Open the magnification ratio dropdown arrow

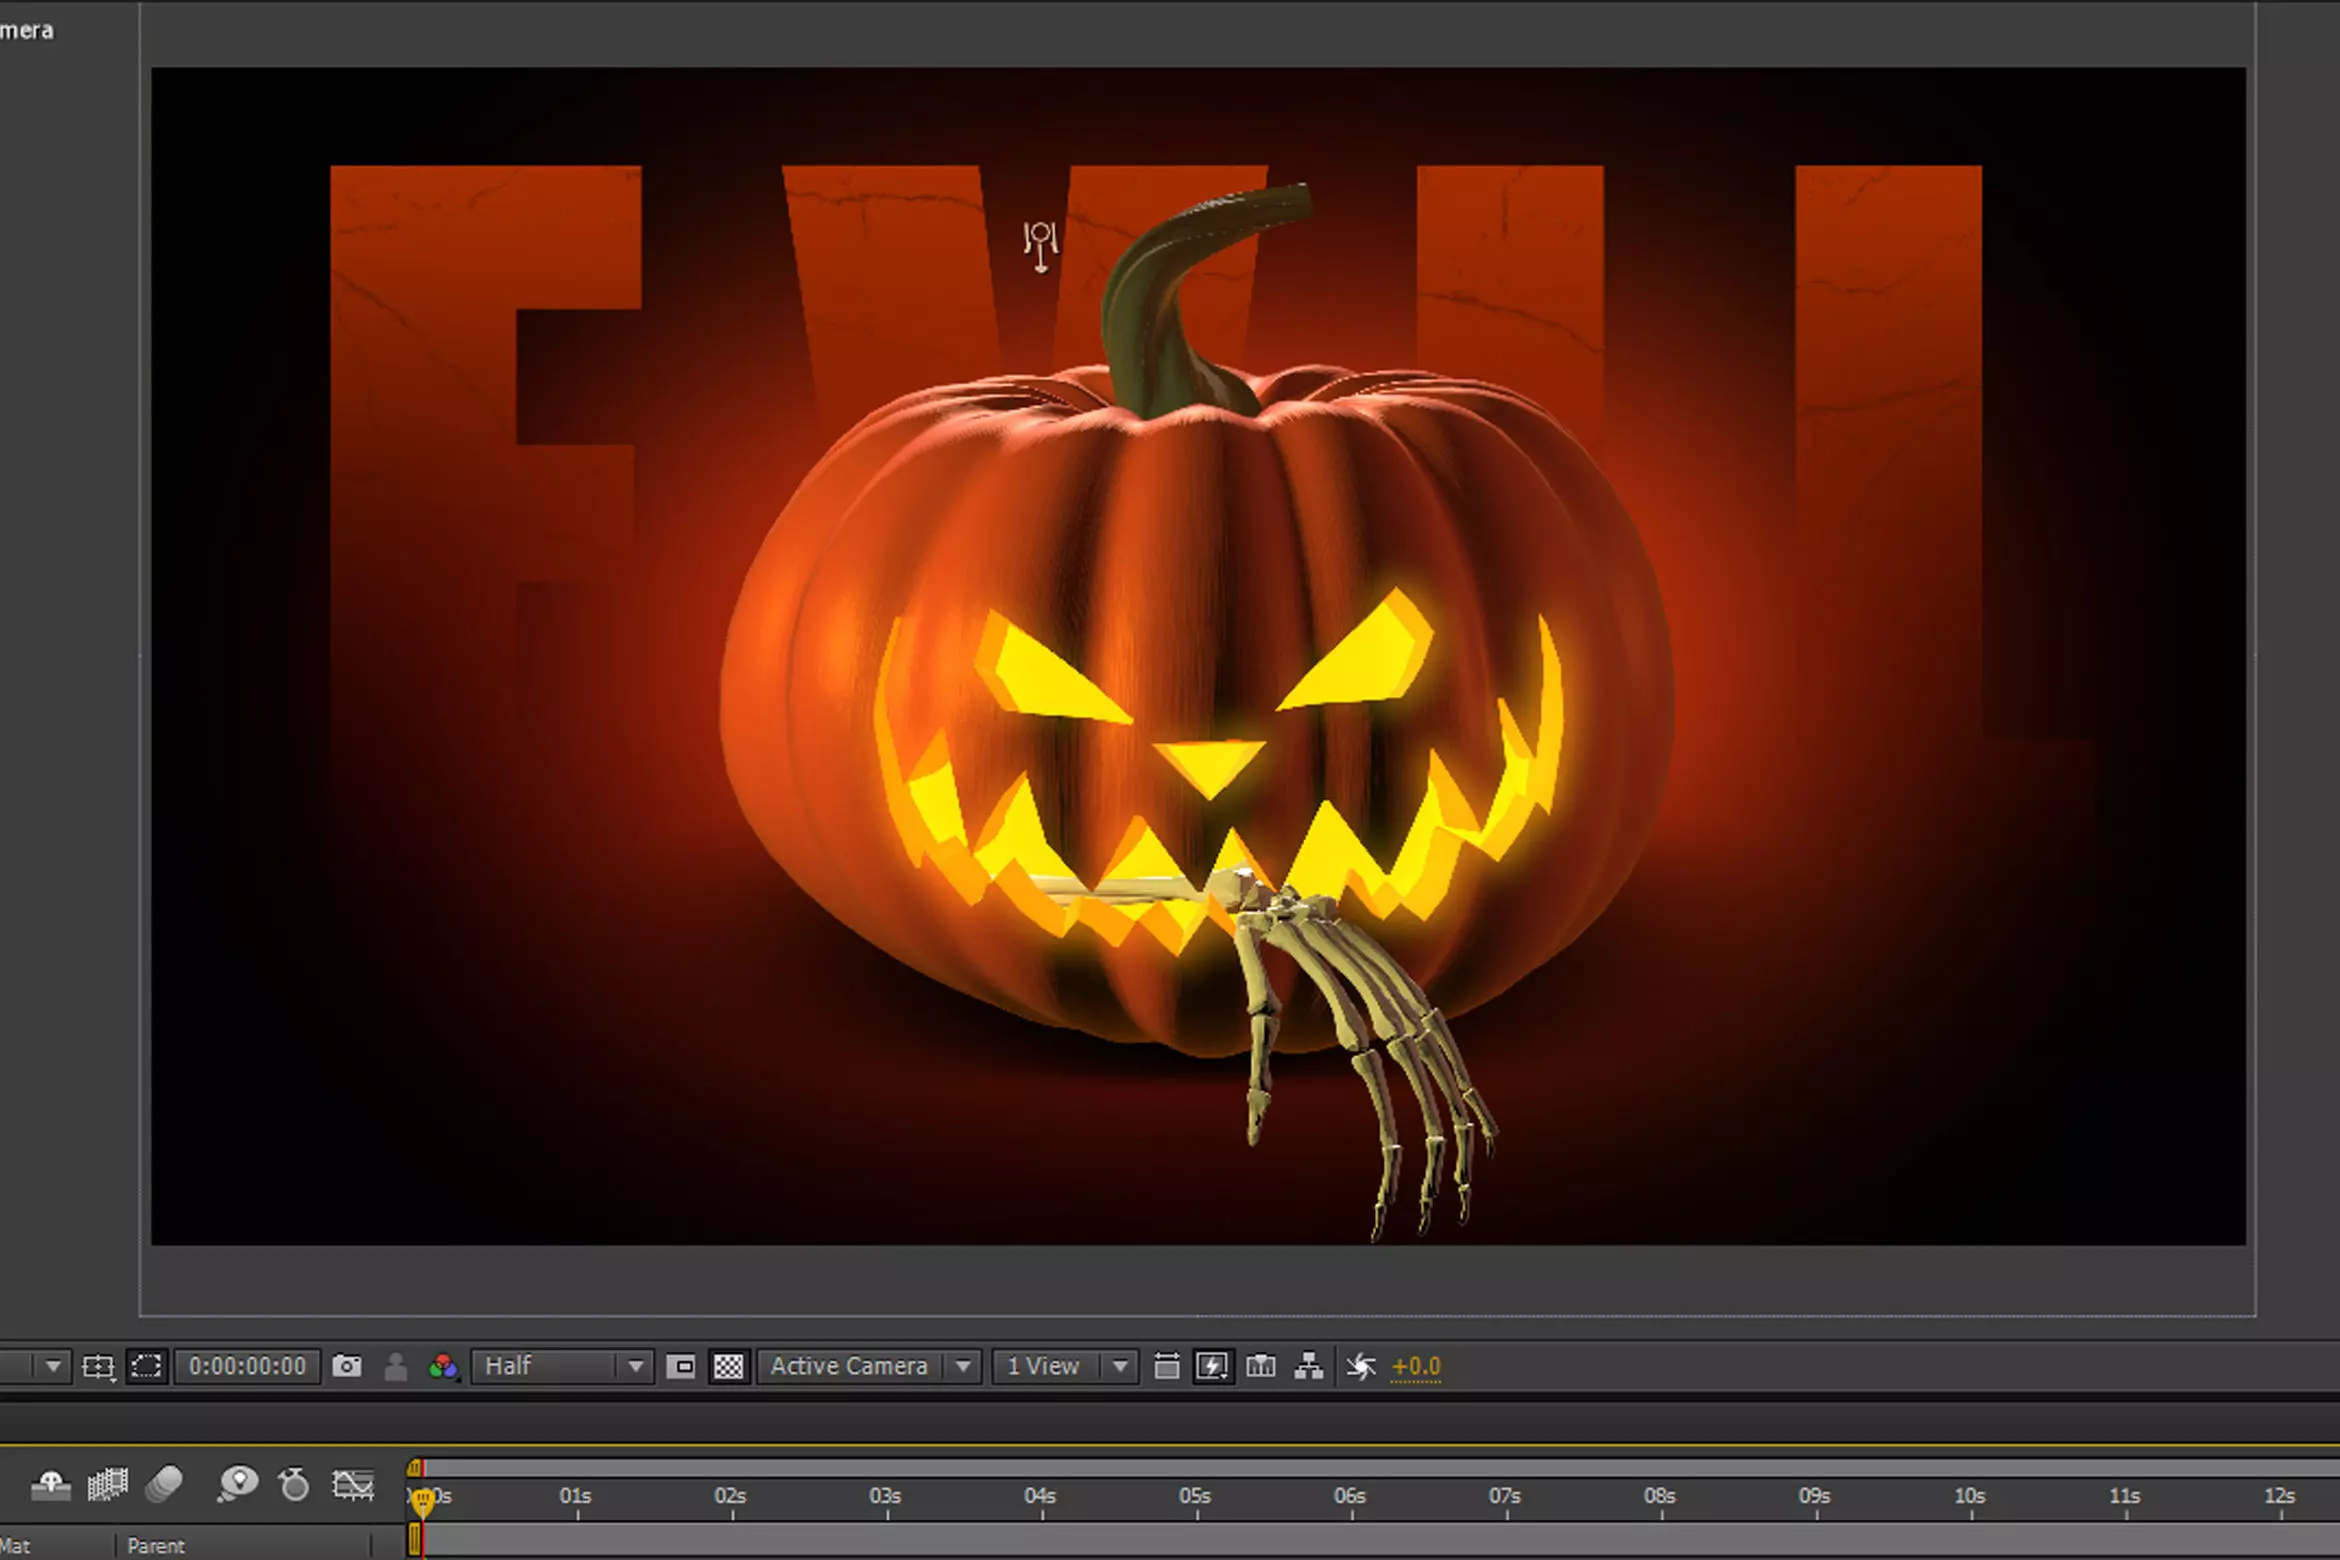click(x=53, y=1366)
